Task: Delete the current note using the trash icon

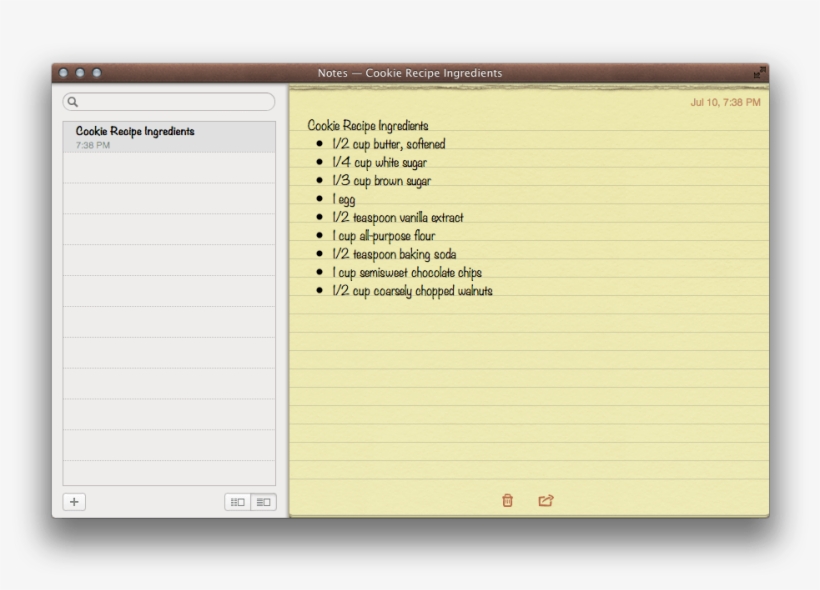Action: [x=509, y=499]
